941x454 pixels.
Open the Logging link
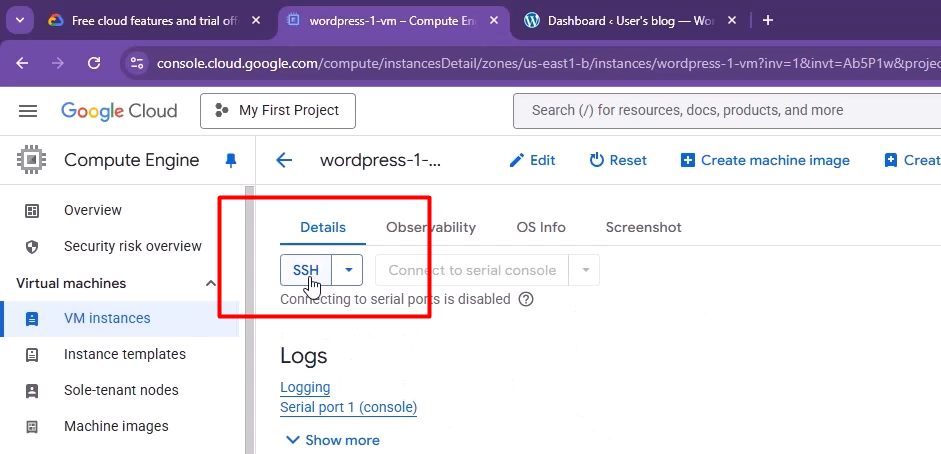click(x=305, y=387)
